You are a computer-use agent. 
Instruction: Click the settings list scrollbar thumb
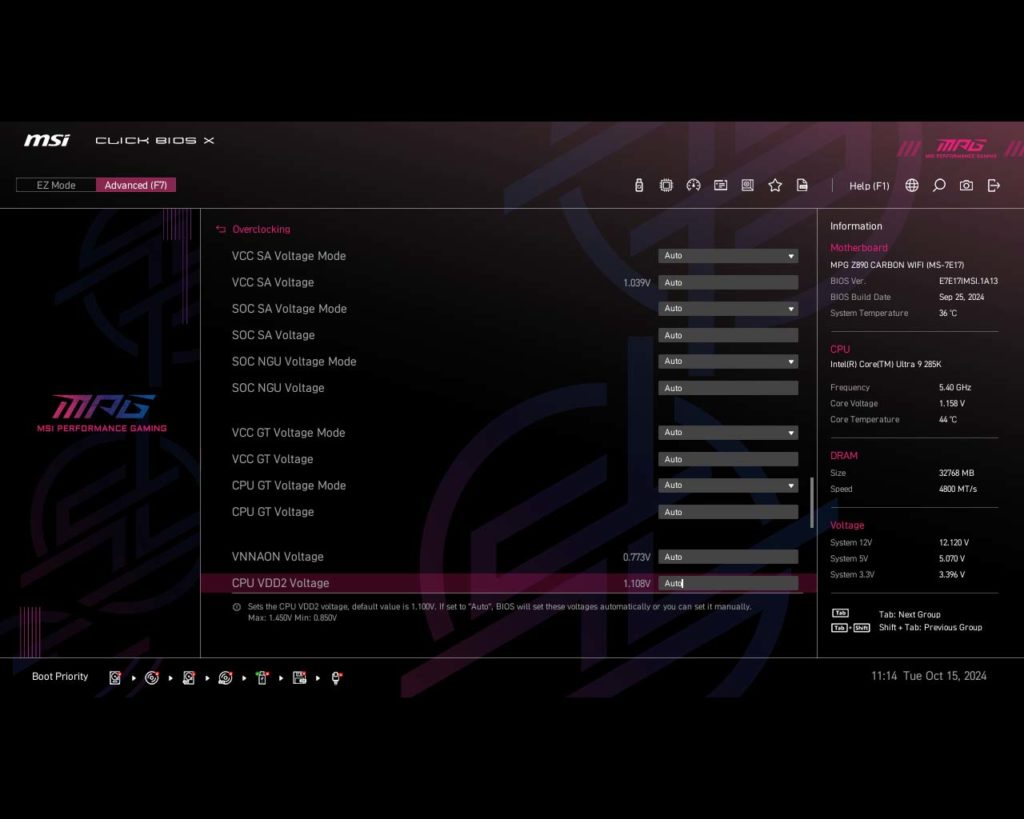812,502
